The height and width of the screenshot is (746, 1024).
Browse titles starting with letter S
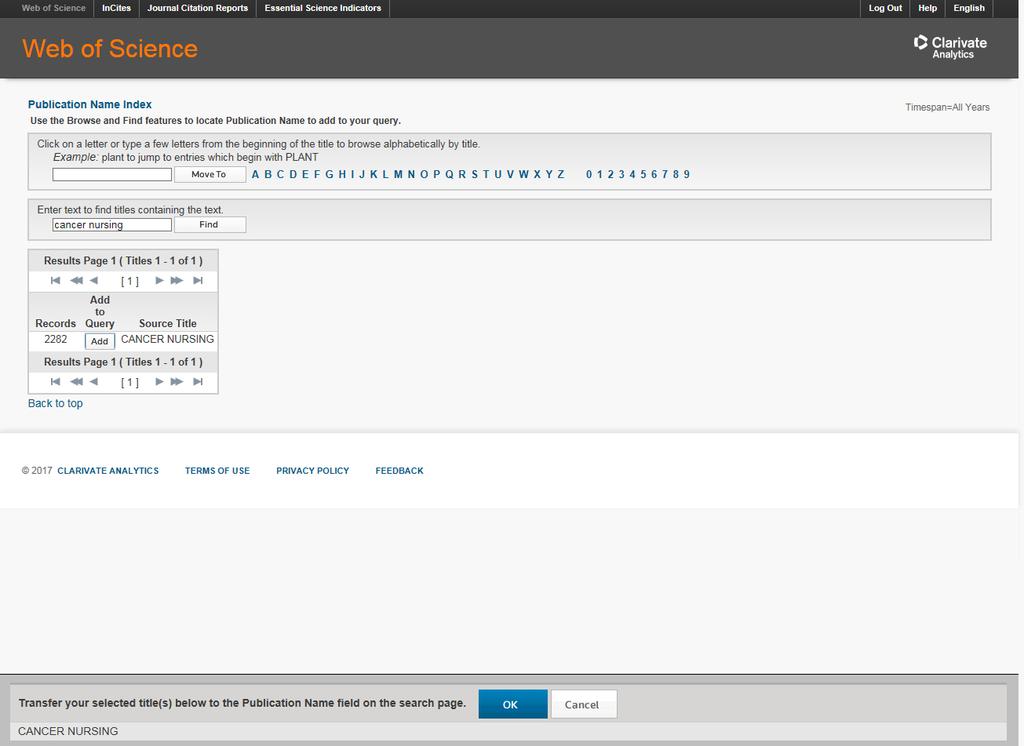474,174
